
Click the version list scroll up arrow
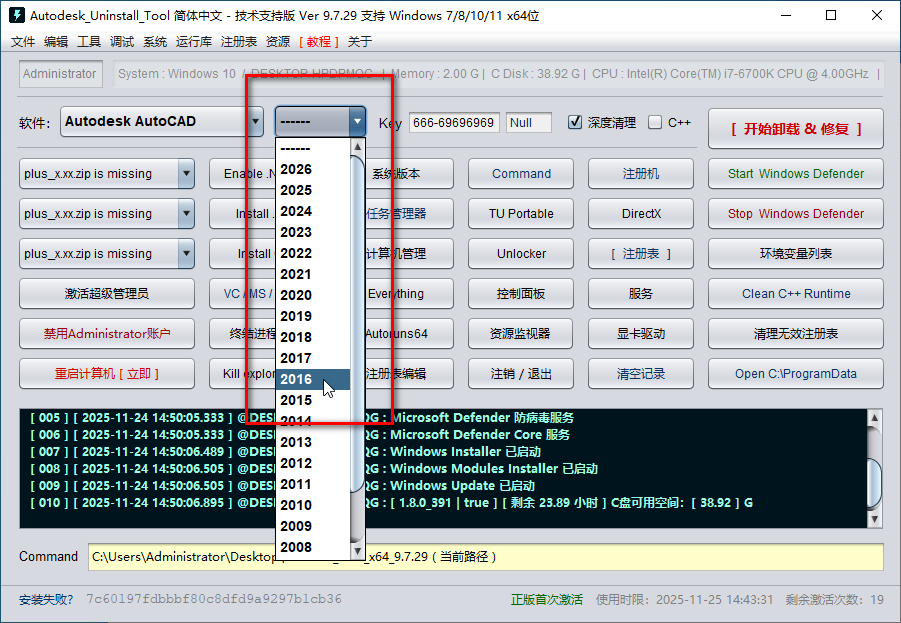[x=357, y=147]
